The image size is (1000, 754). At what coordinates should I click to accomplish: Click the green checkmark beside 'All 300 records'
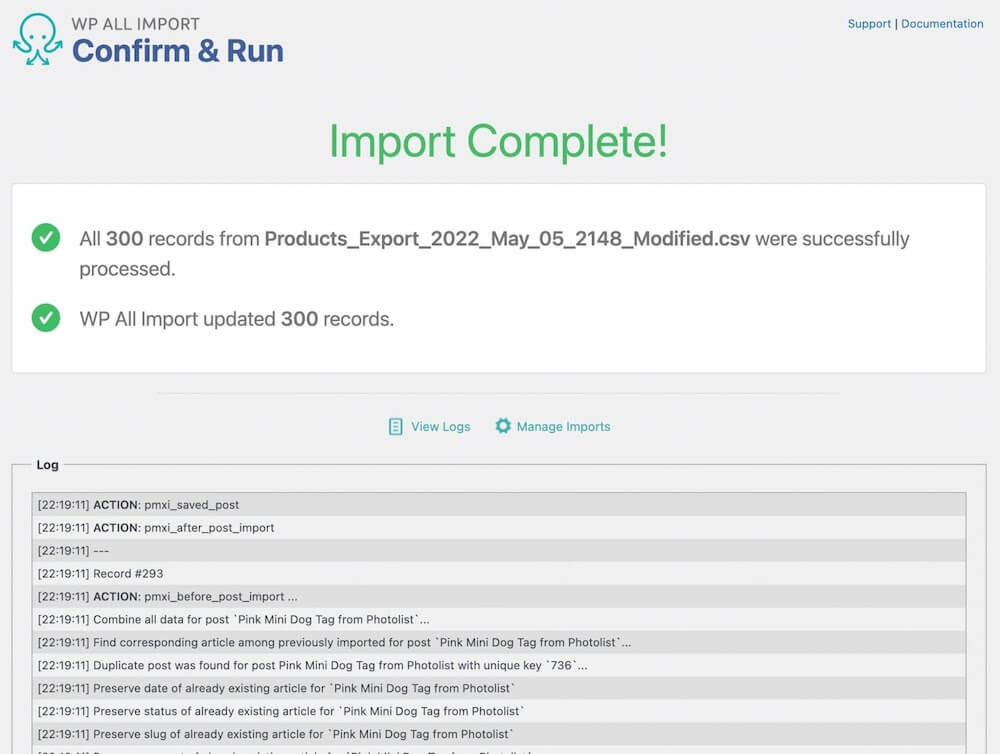[x=46, y=237]
